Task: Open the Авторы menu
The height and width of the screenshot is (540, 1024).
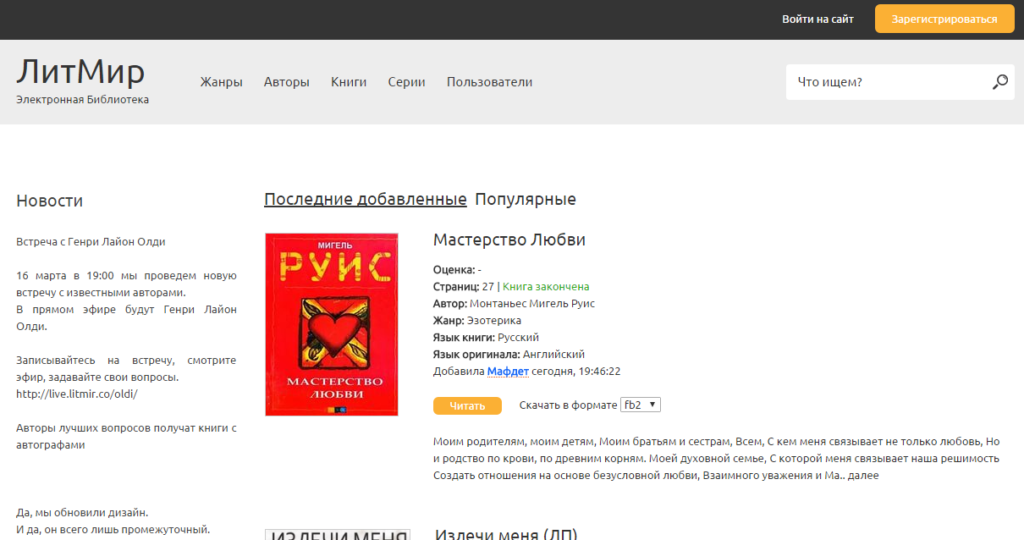Action: pyautogui.click(x=287, y=82)
